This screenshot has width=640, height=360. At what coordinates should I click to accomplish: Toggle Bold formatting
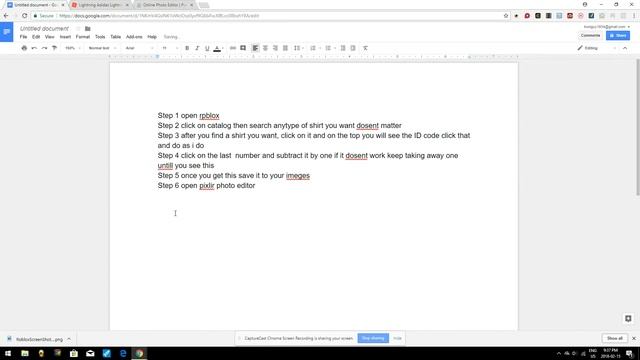click(187, 48)
